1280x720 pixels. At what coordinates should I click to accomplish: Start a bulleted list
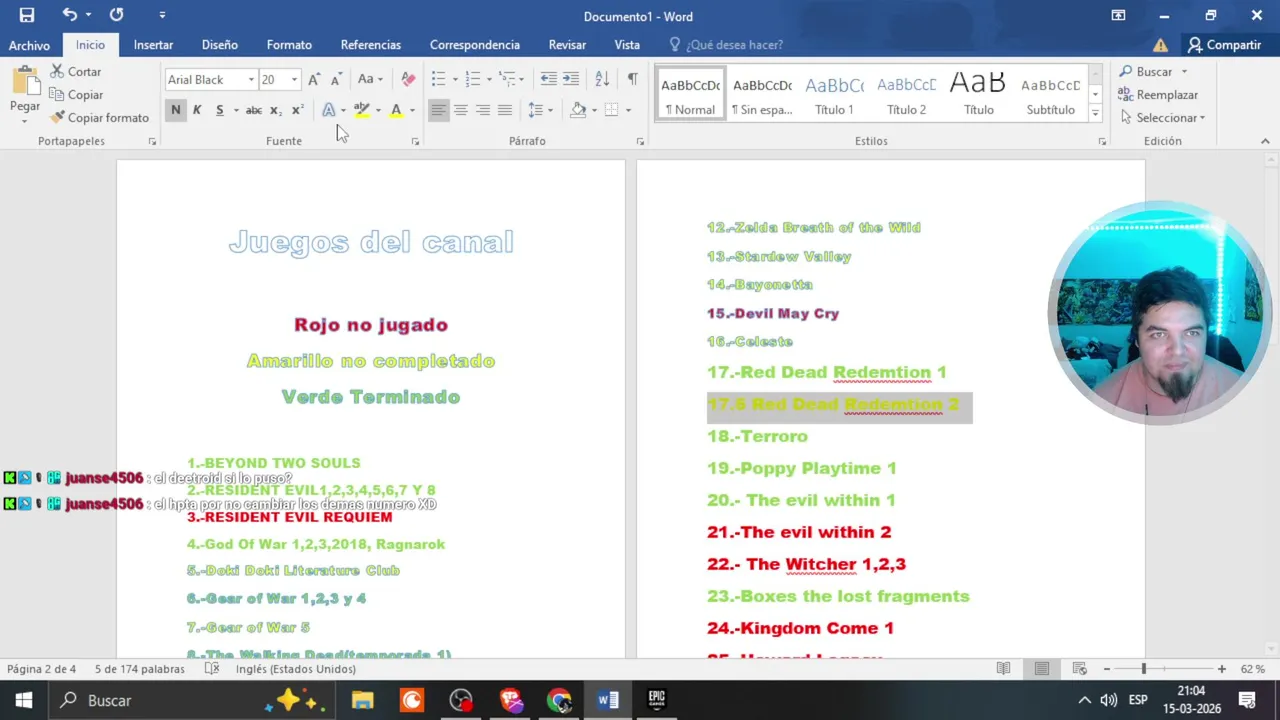438,79
